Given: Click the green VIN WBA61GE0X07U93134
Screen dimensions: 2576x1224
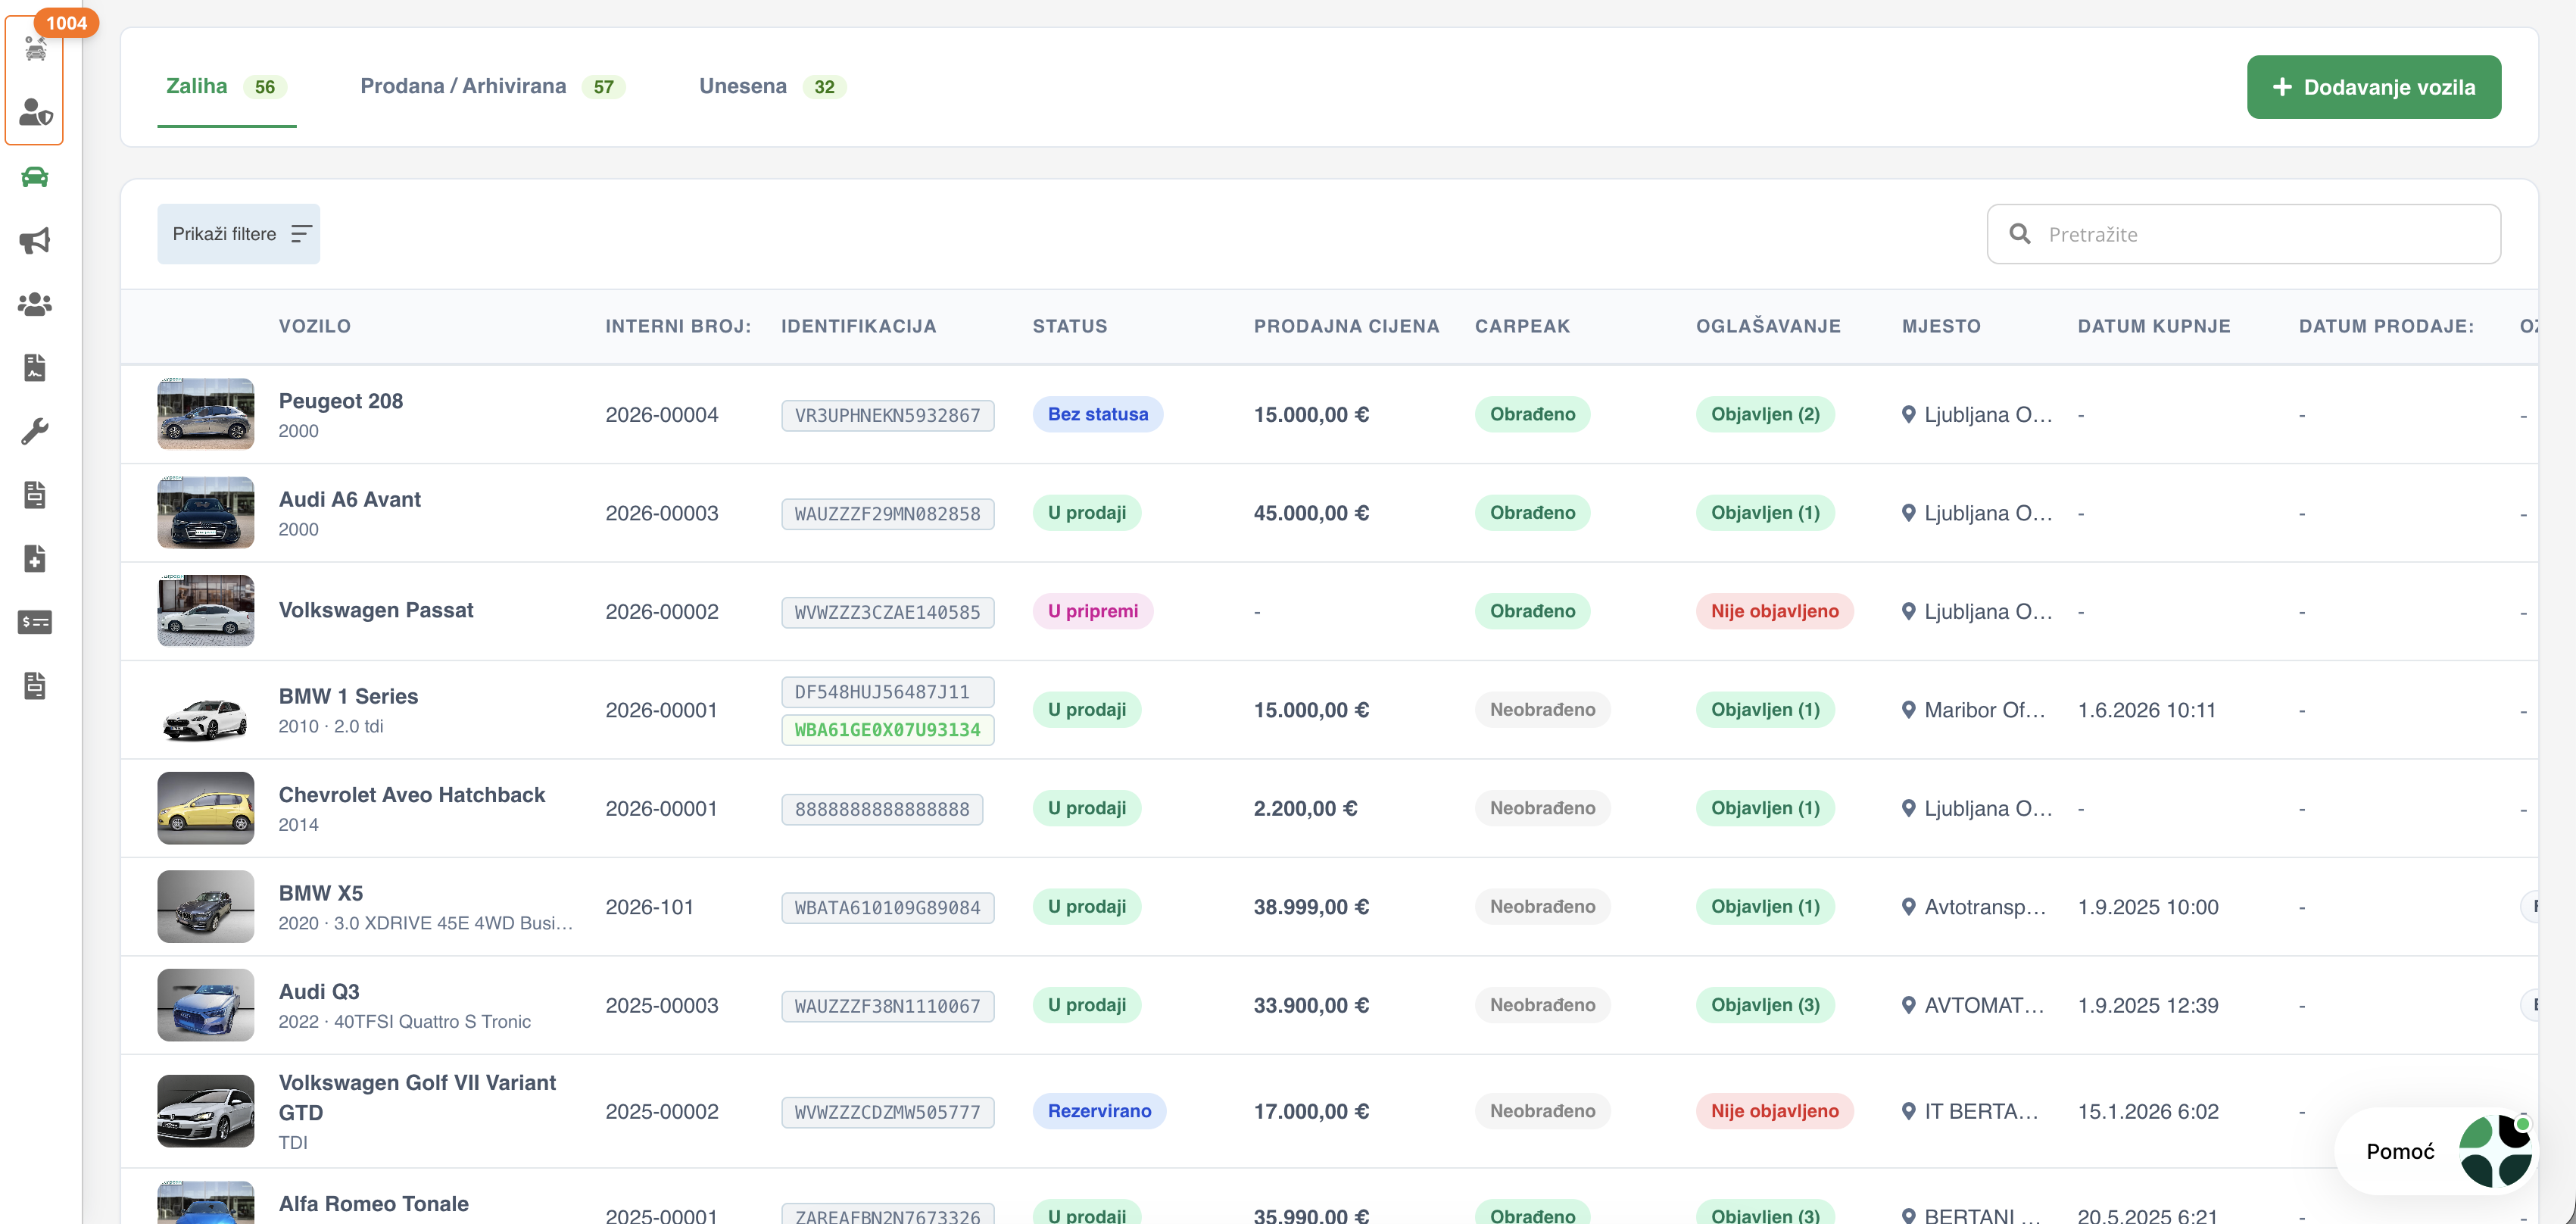Looking at the screenshot, I should click(887, 730).
